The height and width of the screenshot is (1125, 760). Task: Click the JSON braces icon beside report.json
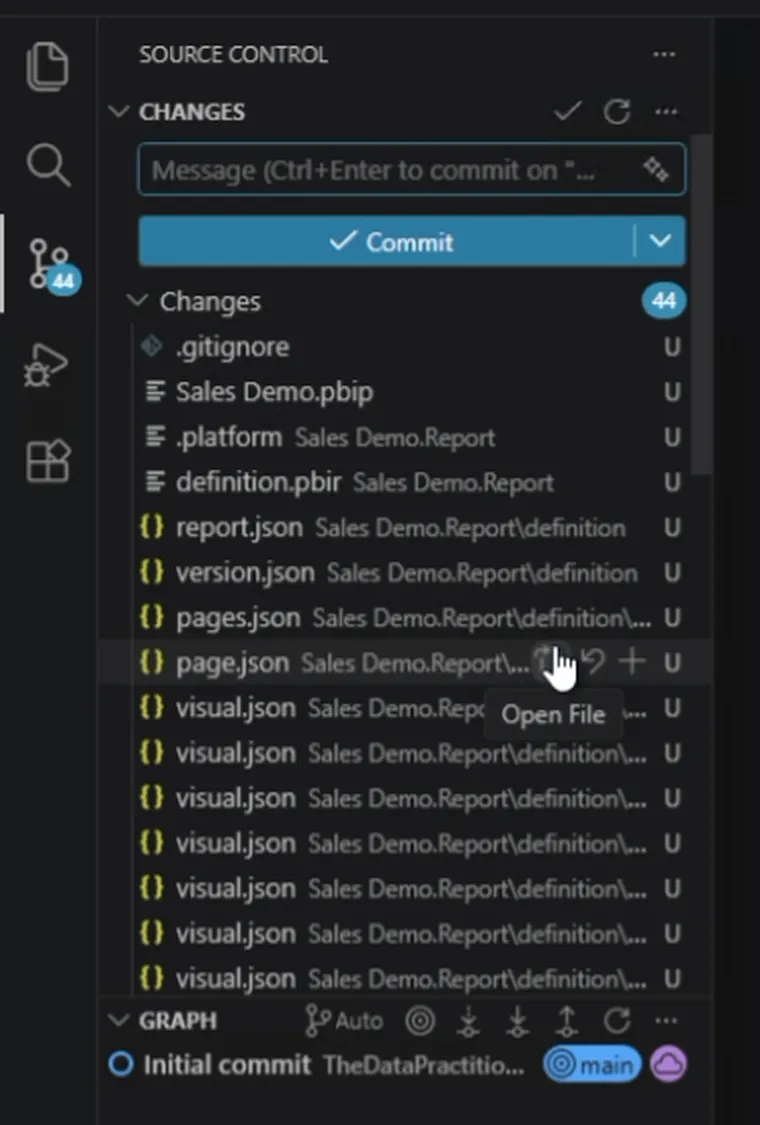click(x=152, y=527)
